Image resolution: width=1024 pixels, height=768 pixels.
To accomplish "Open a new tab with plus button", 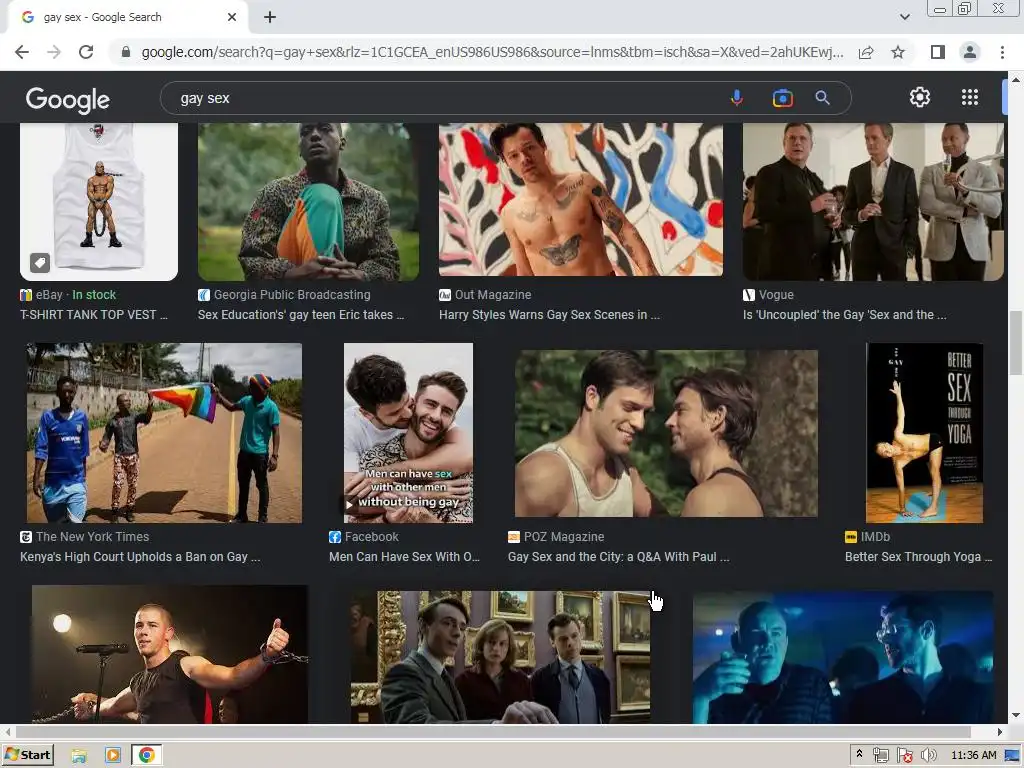I will [x=270, y=18].
